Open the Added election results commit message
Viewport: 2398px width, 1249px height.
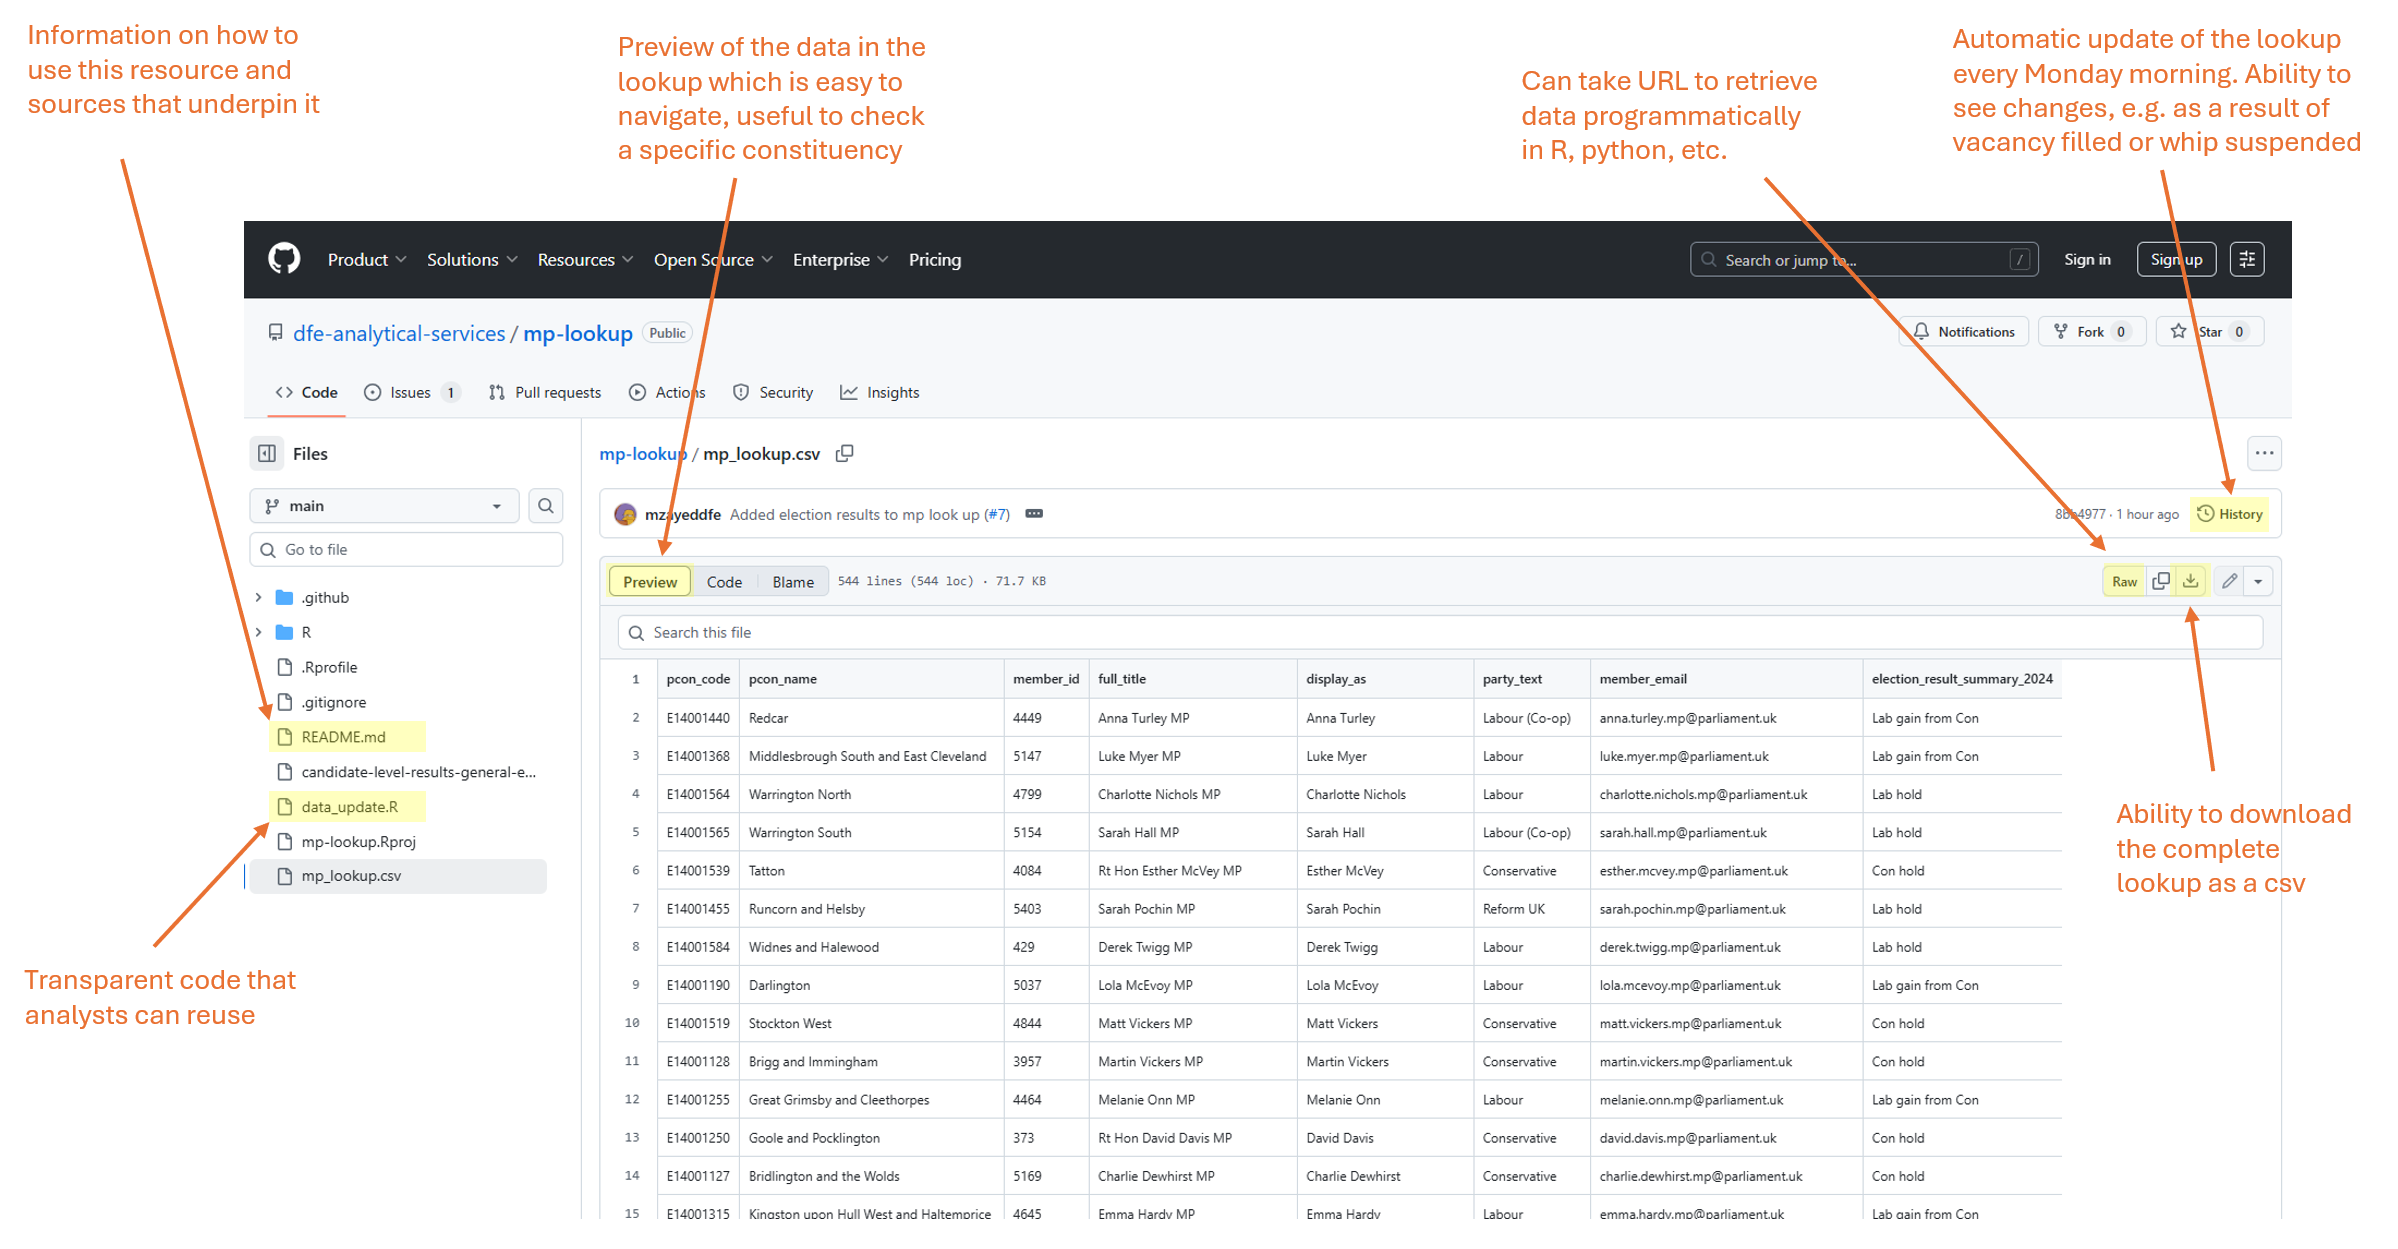point(855,515)
